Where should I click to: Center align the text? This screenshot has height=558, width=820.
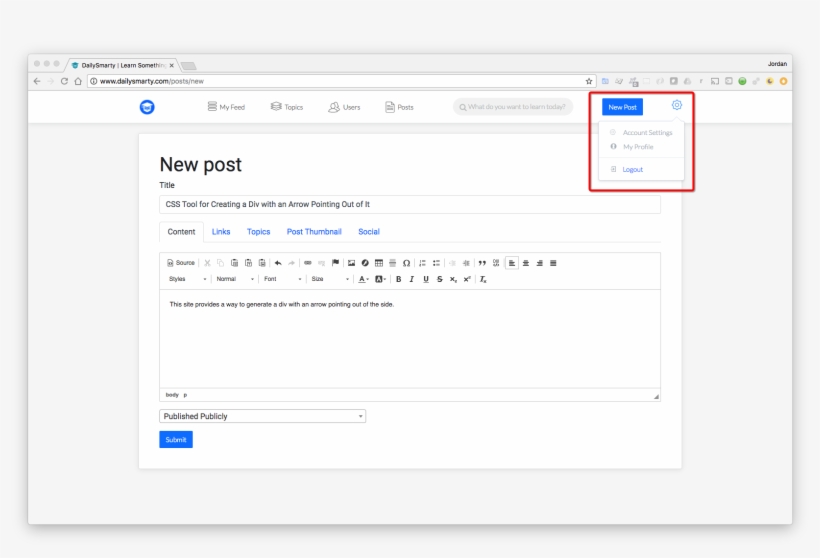pos(526,263)
